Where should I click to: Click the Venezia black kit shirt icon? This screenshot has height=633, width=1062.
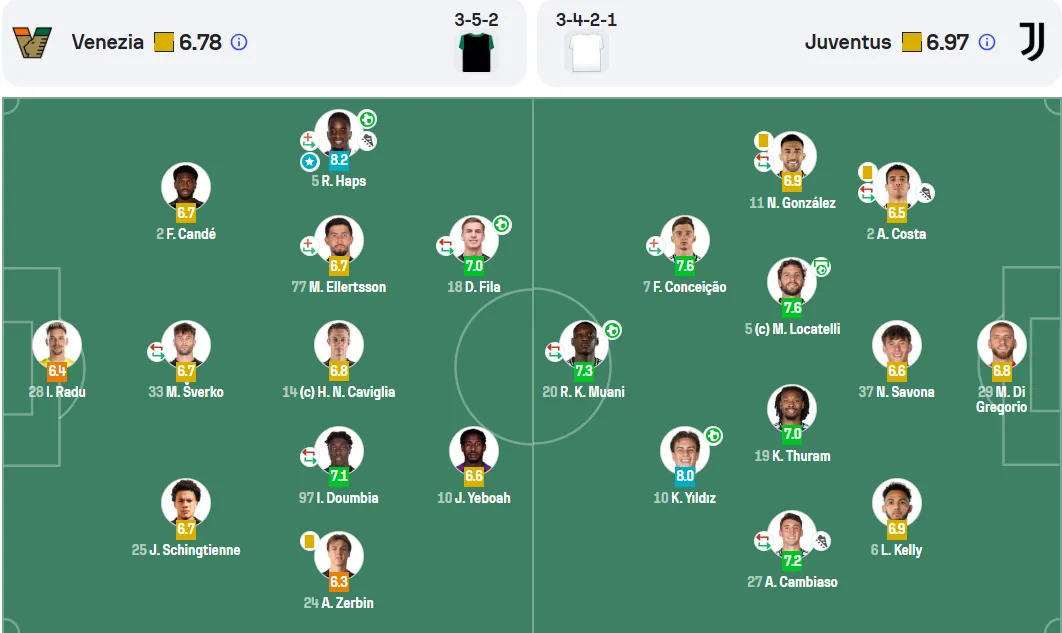point(476,52)
